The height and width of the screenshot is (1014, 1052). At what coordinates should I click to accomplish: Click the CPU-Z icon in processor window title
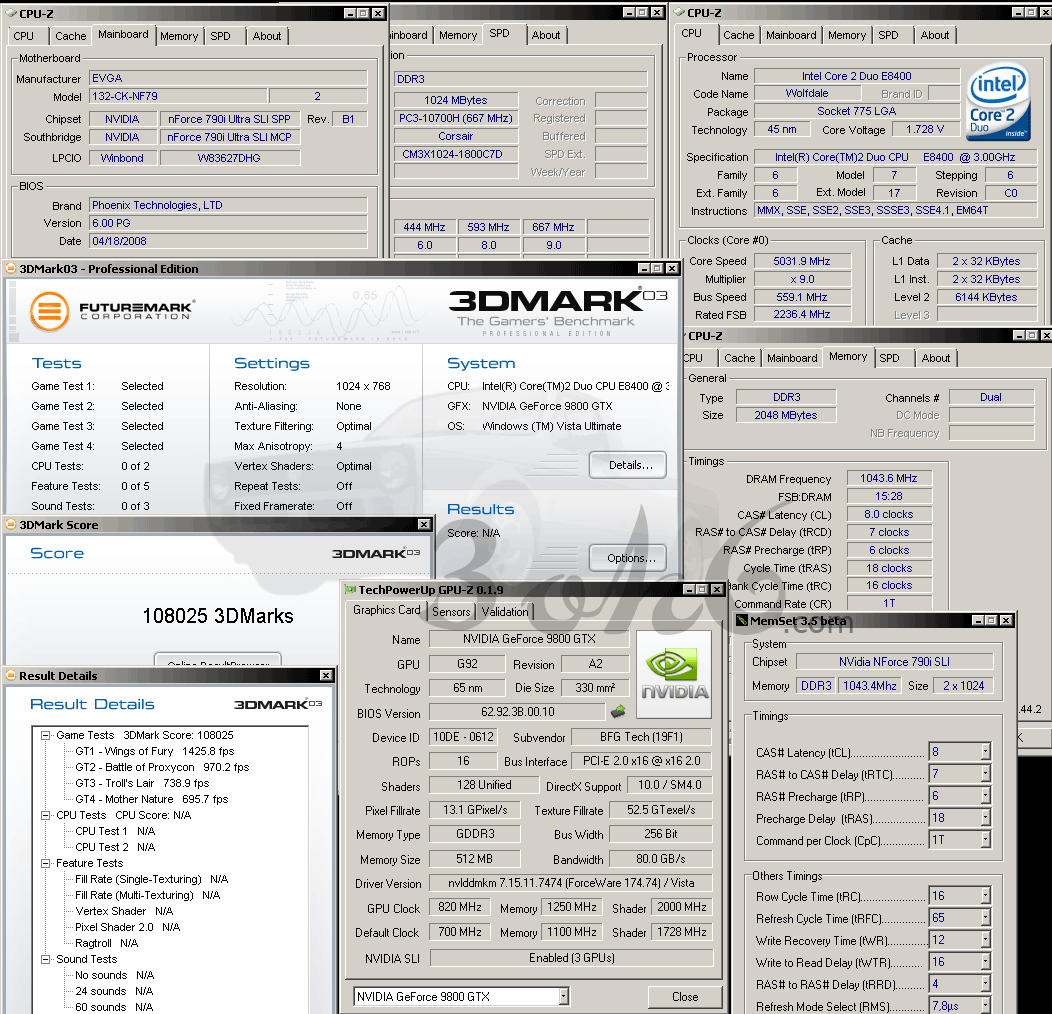coord(679,12)
